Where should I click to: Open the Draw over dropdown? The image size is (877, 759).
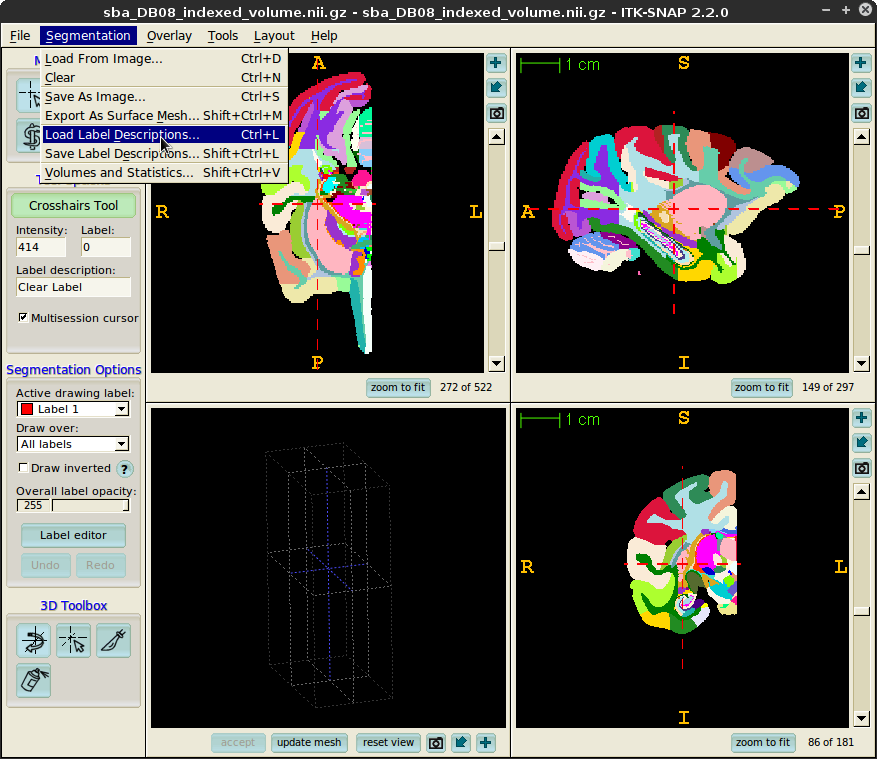tap(73, 444)
